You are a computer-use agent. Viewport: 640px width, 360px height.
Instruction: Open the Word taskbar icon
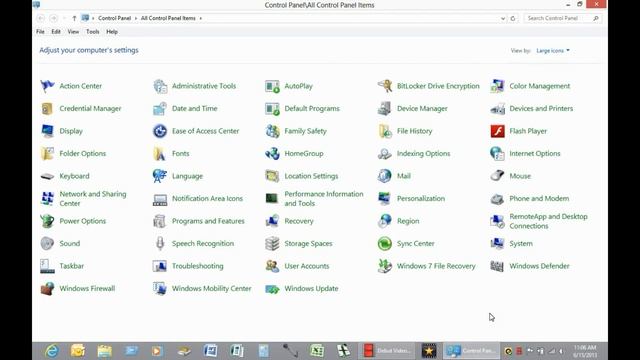pos(211,351)
